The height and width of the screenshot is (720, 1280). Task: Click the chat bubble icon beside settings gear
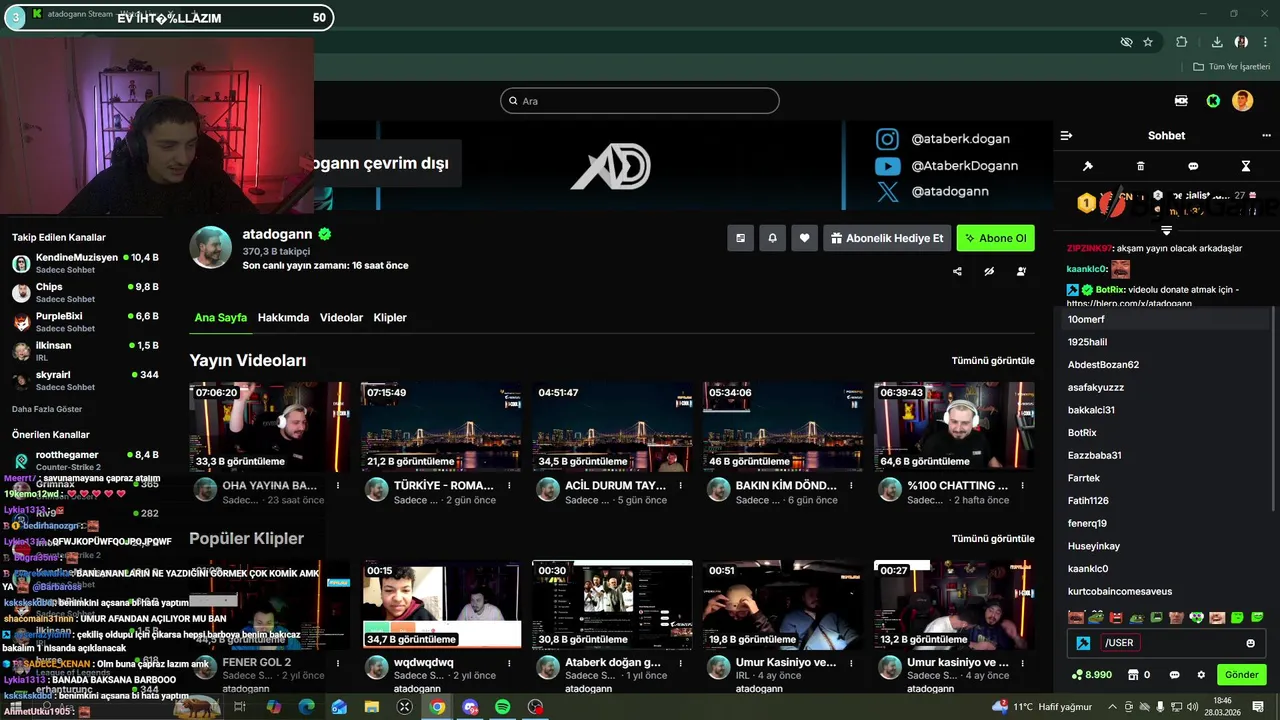coord(1175,675)
